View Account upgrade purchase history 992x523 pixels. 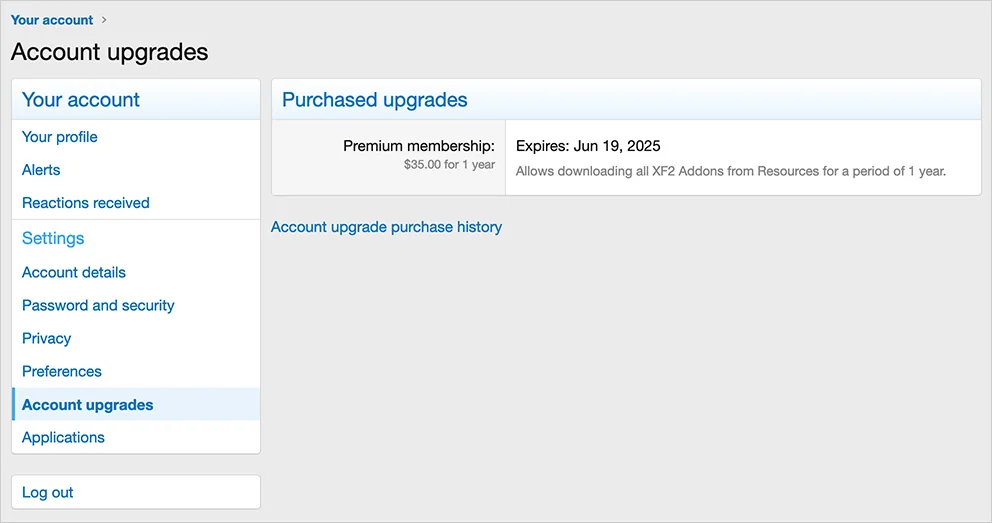click(x=386, y=227)
